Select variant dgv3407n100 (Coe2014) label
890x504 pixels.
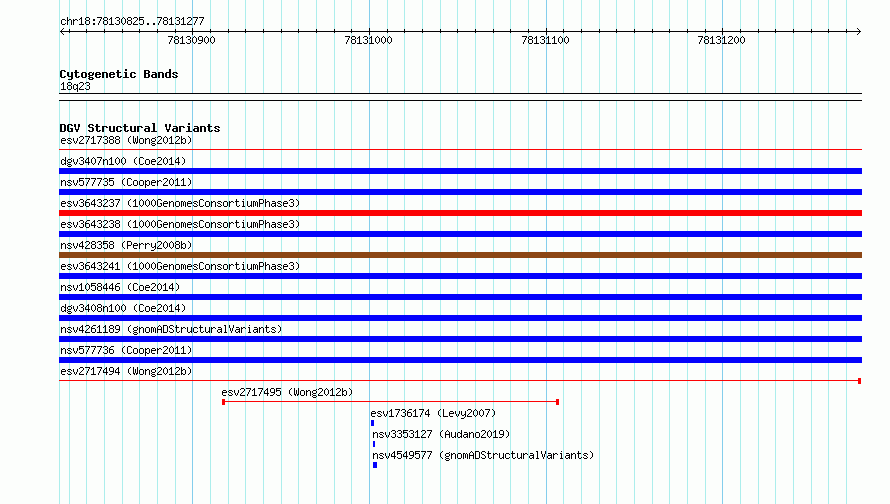(x=123, y=161)
